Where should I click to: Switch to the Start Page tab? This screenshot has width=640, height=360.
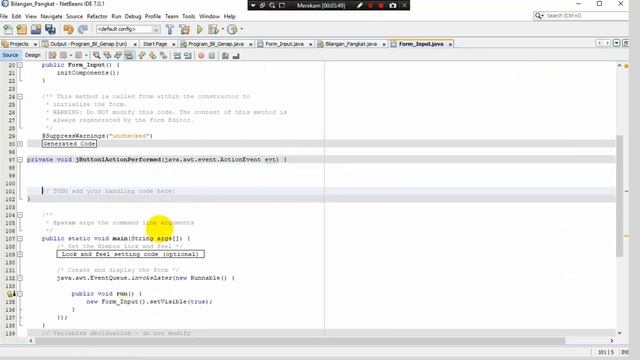point(155,44)
